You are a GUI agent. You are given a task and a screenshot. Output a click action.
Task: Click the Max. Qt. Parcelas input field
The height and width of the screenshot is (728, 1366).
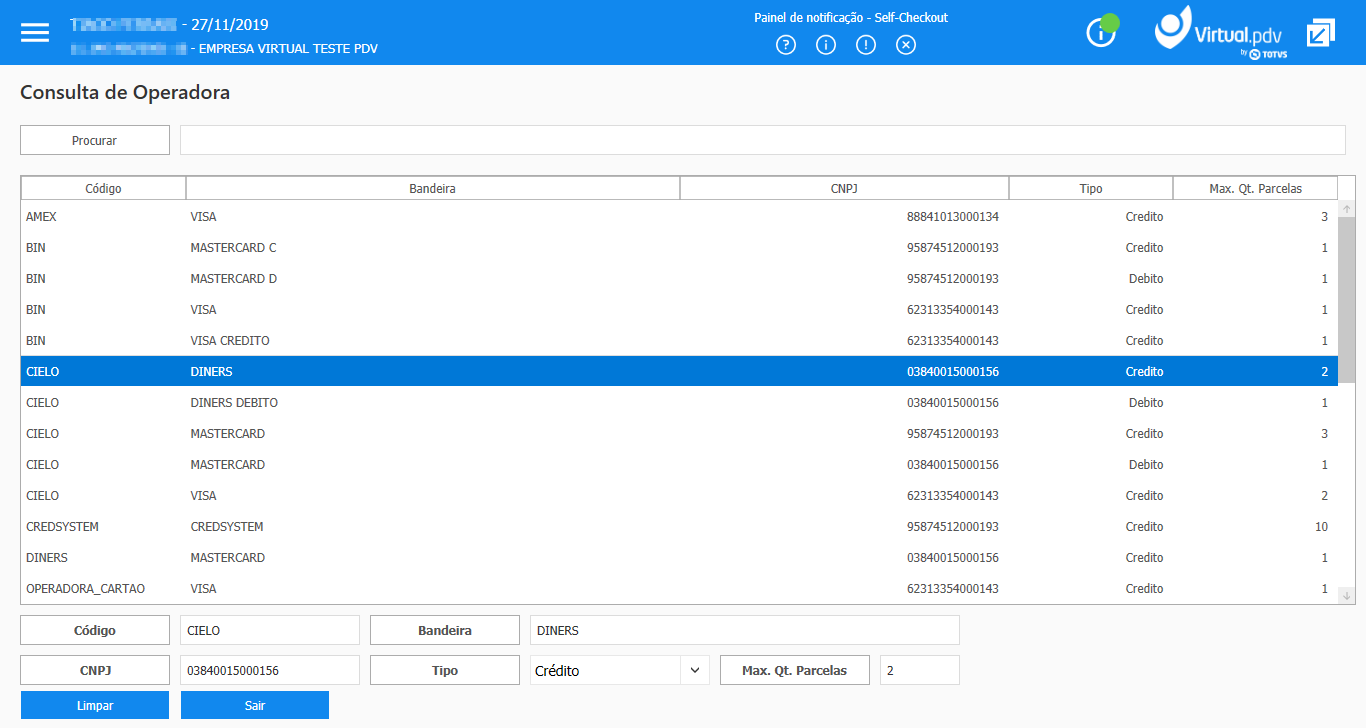tap(920, 670)
